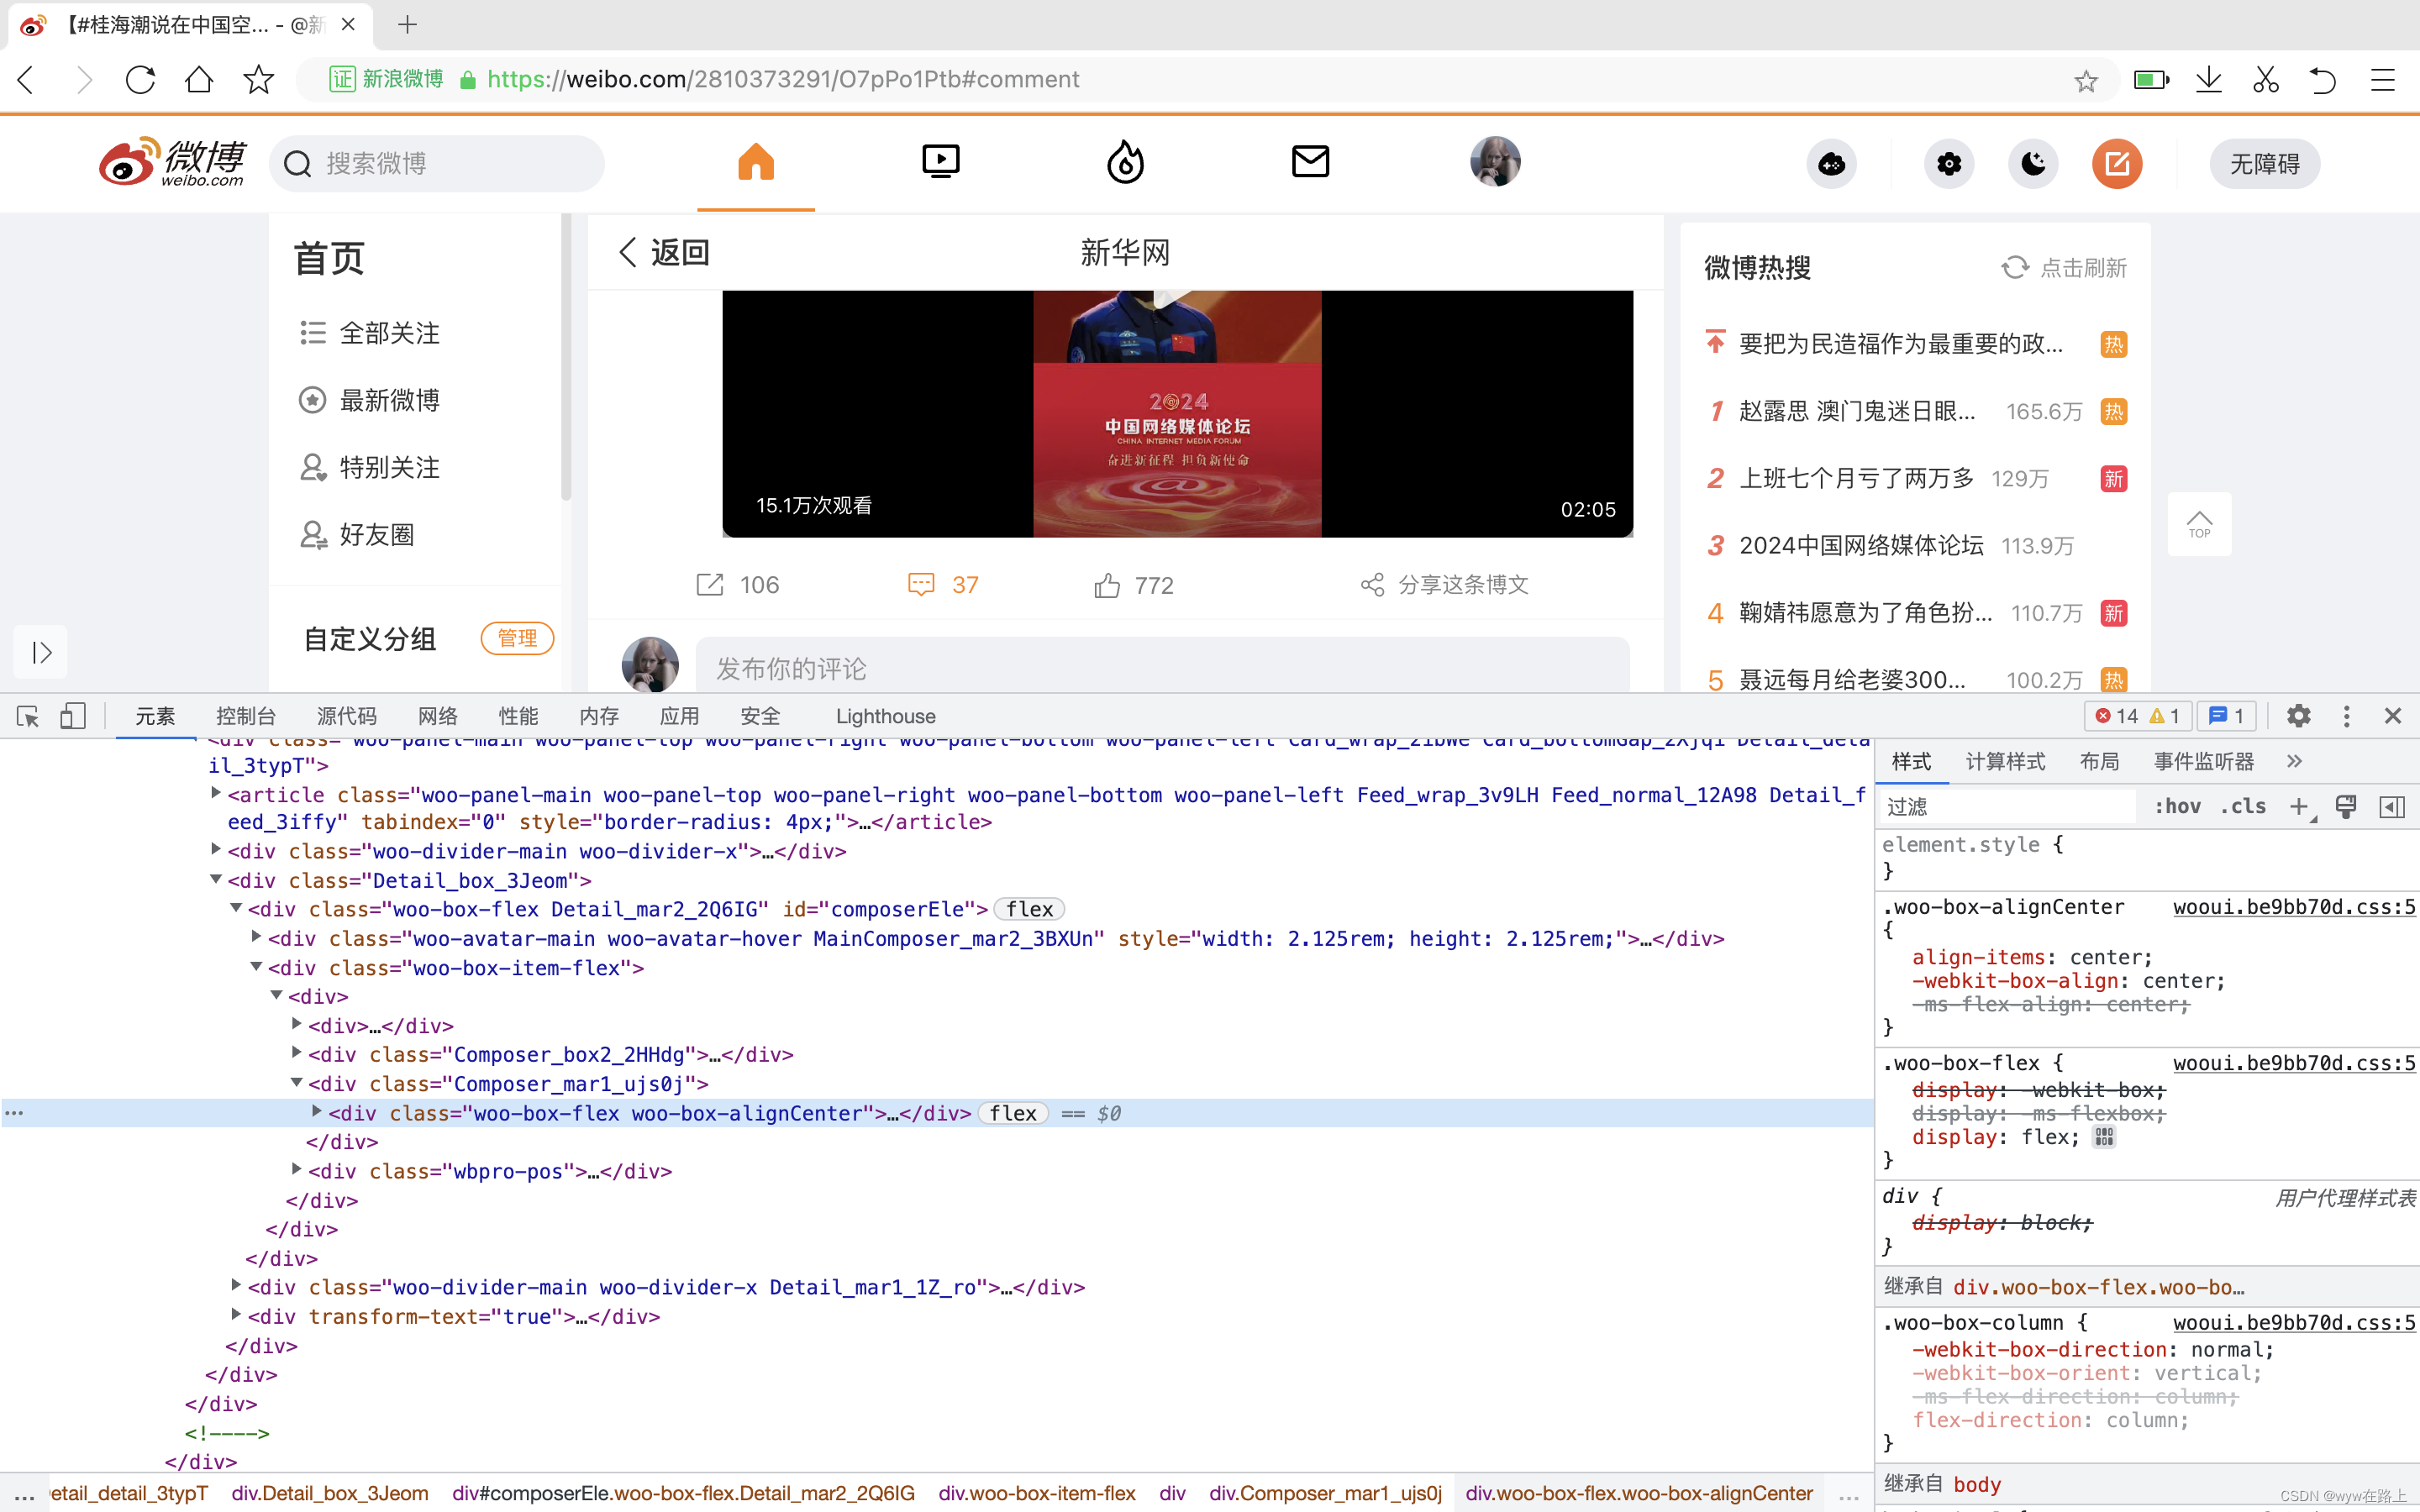2420x1512 pixels.
Task: Click 分享这条博文 share link
Action: click(1444, 585)
